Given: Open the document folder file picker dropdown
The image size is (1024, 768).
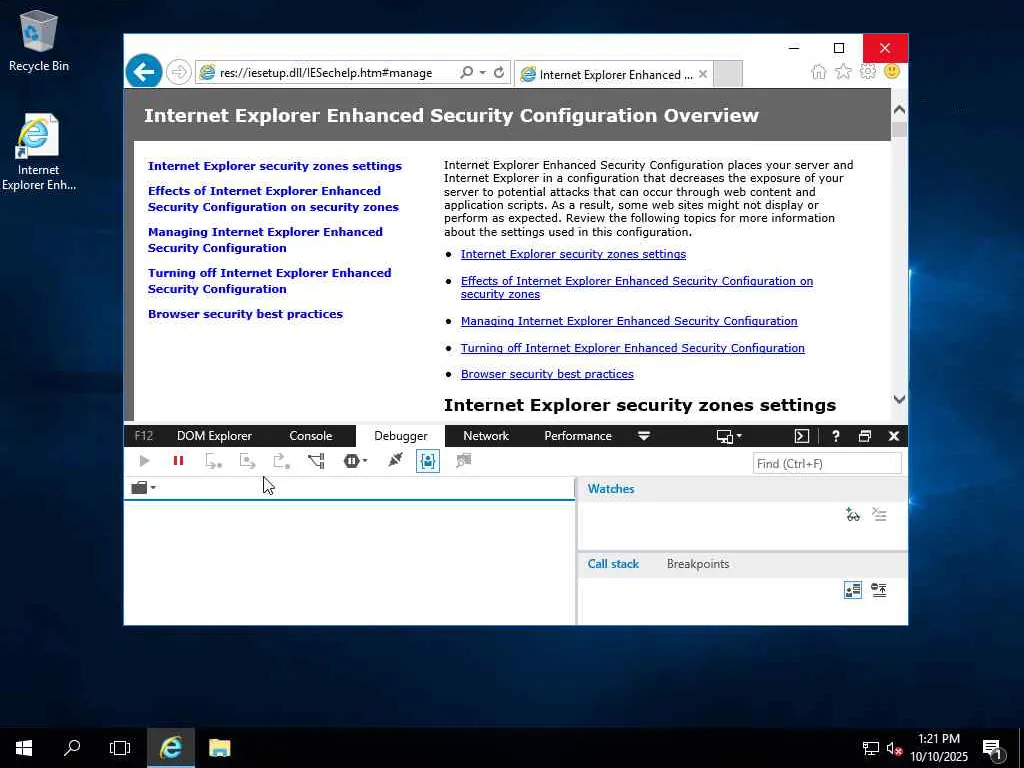Looking at the screenshot, I should tap(143, 488).
